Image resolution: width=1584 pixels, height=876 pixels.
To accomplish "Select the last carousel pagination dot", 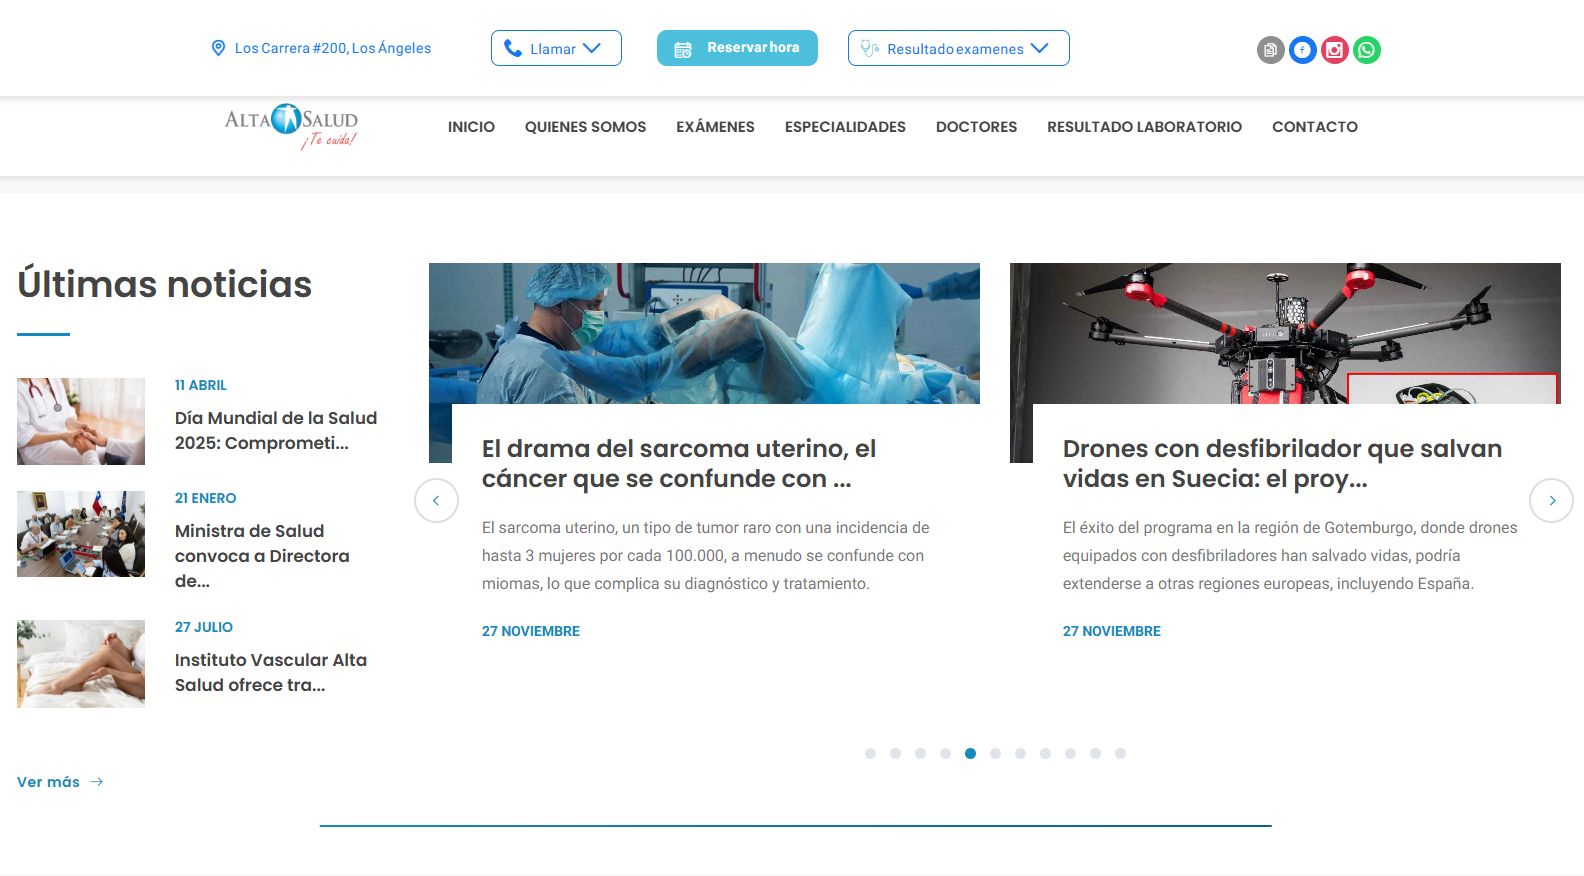I will coord(1120,753).
